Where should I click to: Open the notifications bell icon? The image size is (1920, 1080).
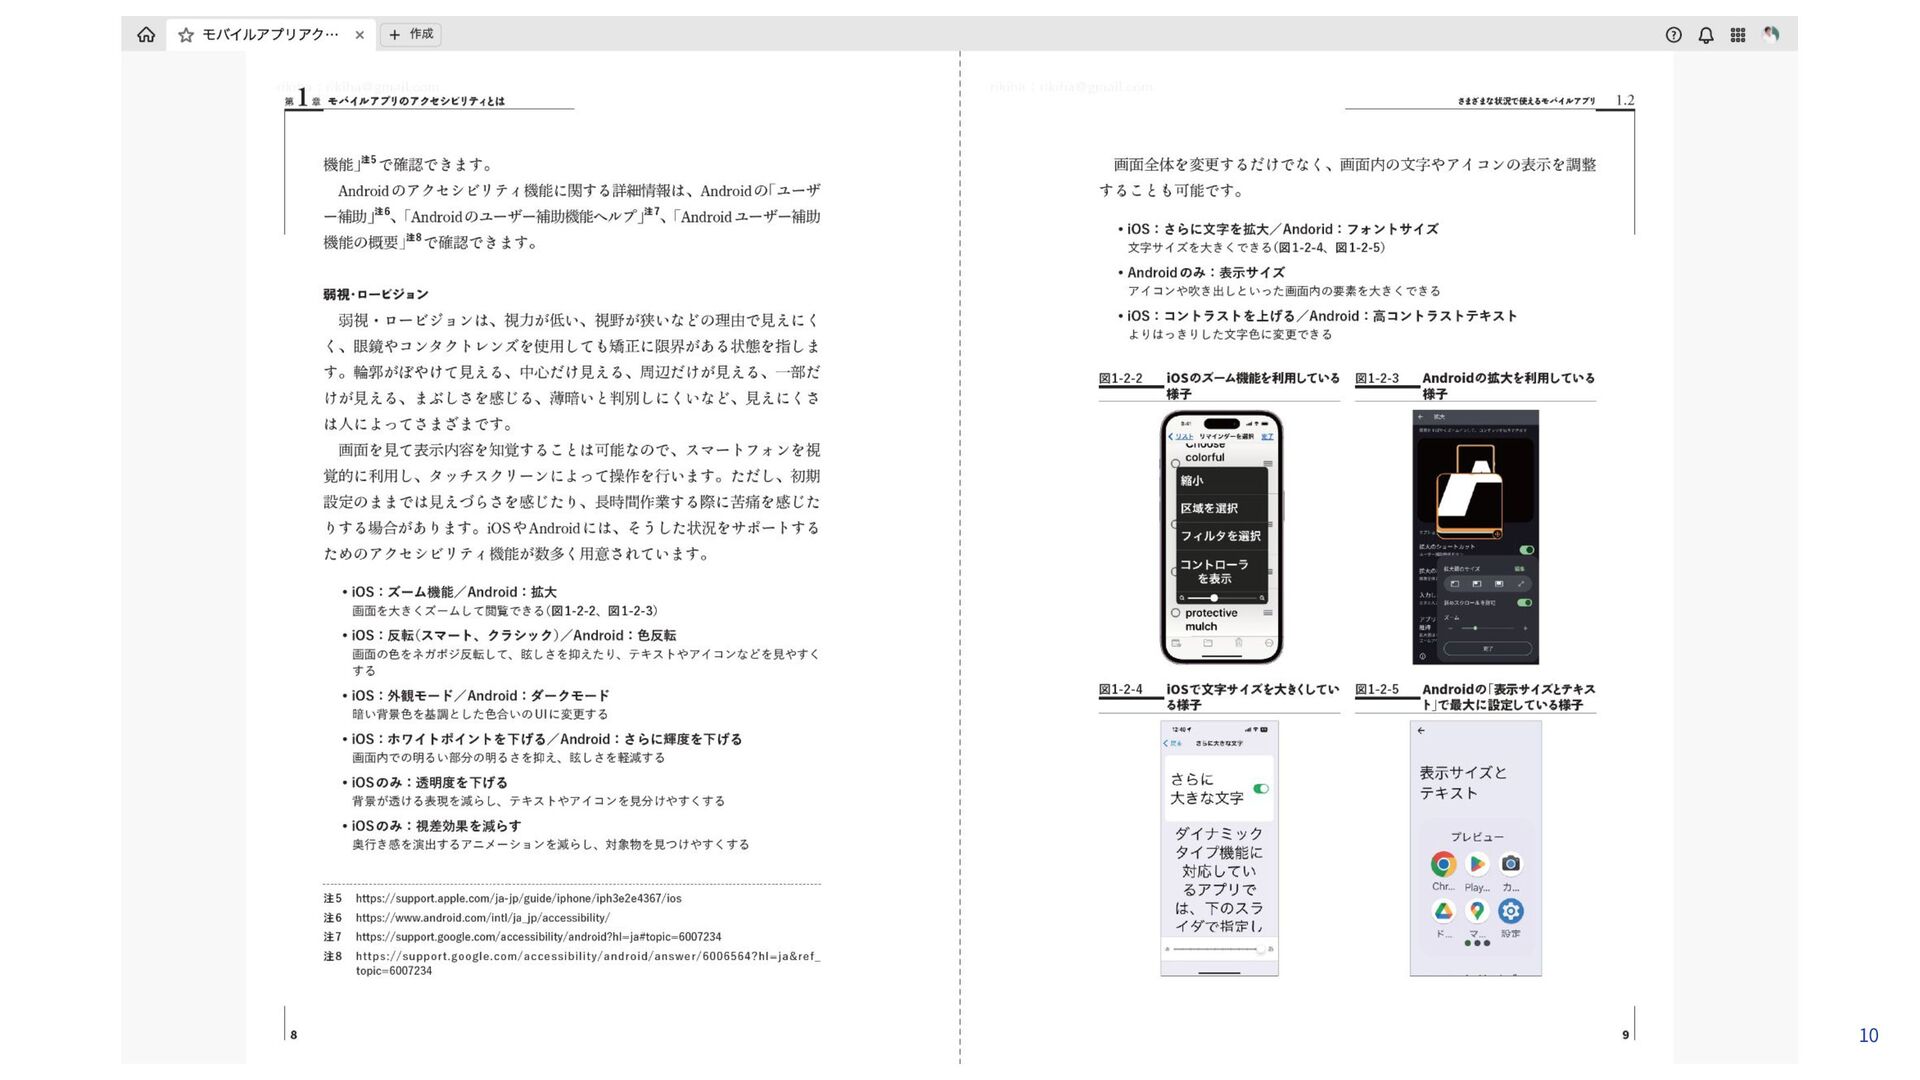[x=1706, y=35]
